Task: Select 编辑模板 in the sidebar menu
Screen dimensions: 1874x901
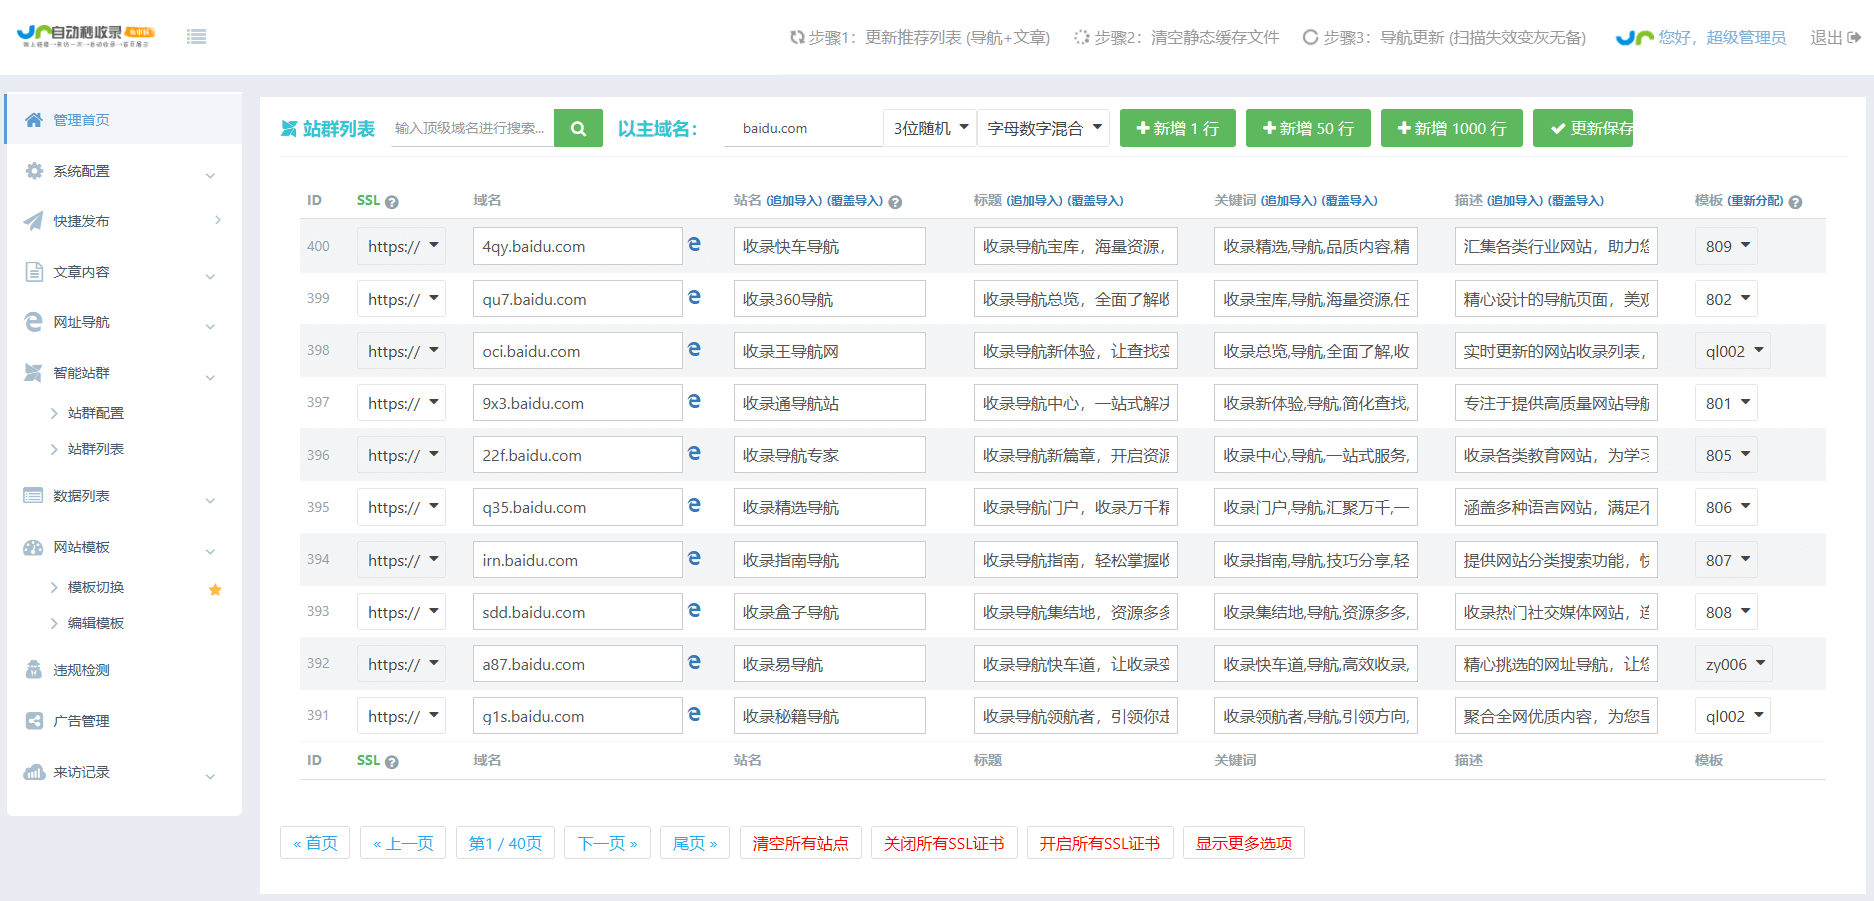Action: coord(92,623)
